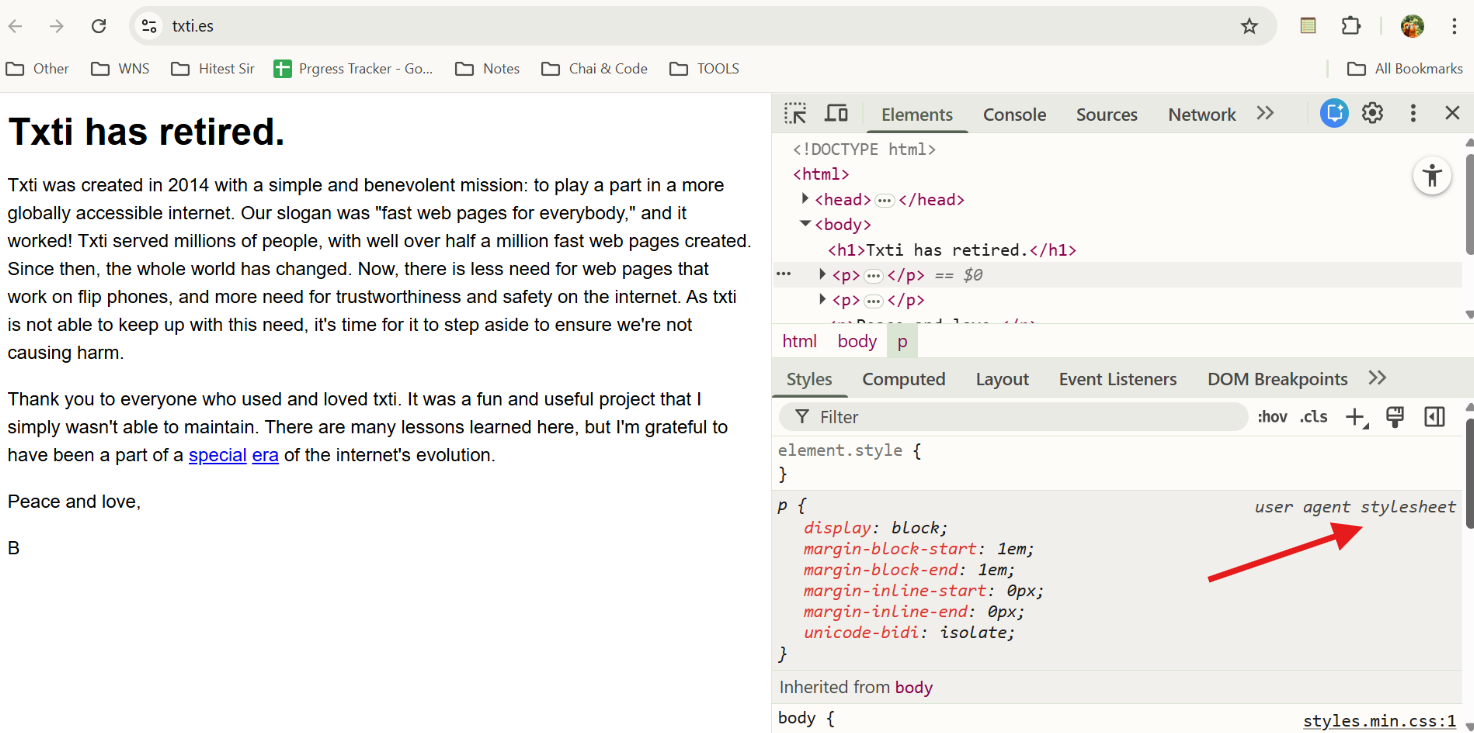Select html in the breadcrumb bar
Screen dimensions: 1474x733
click(x=800, y=341)
